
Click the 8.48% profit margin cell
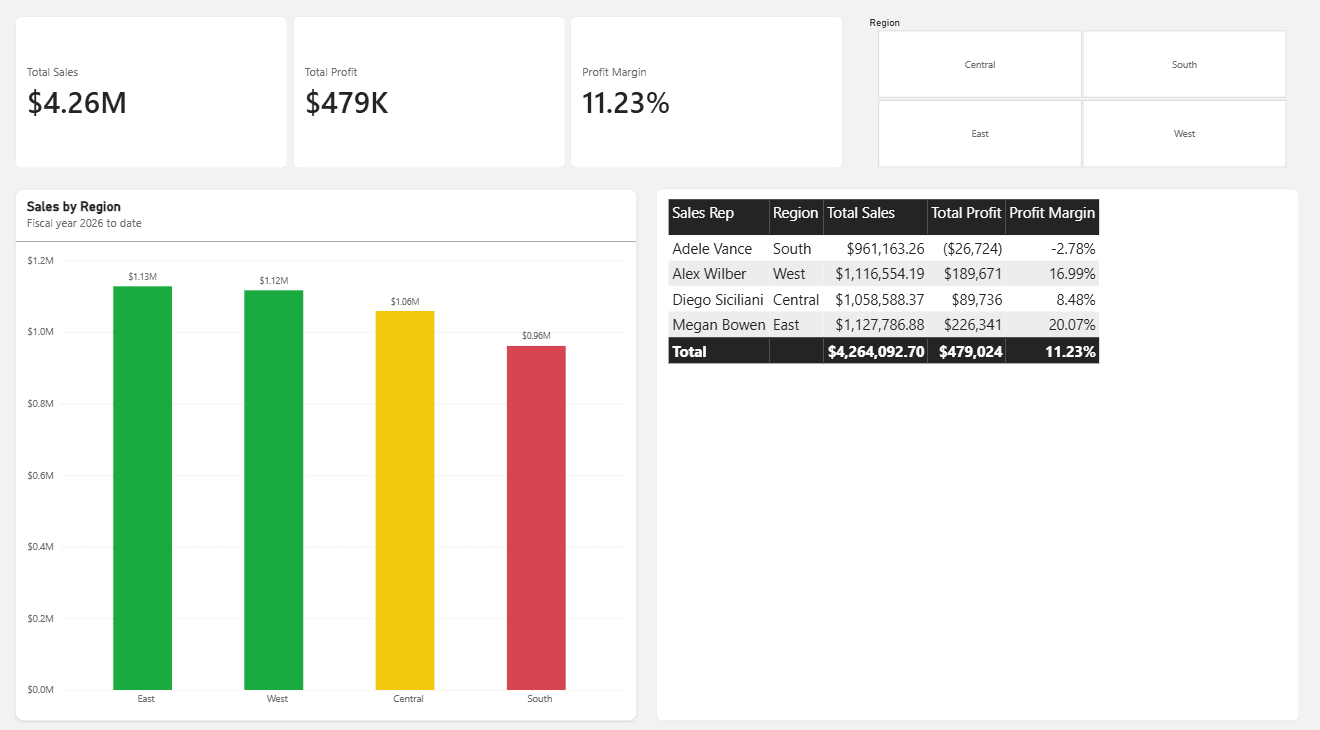(1052, 299)
